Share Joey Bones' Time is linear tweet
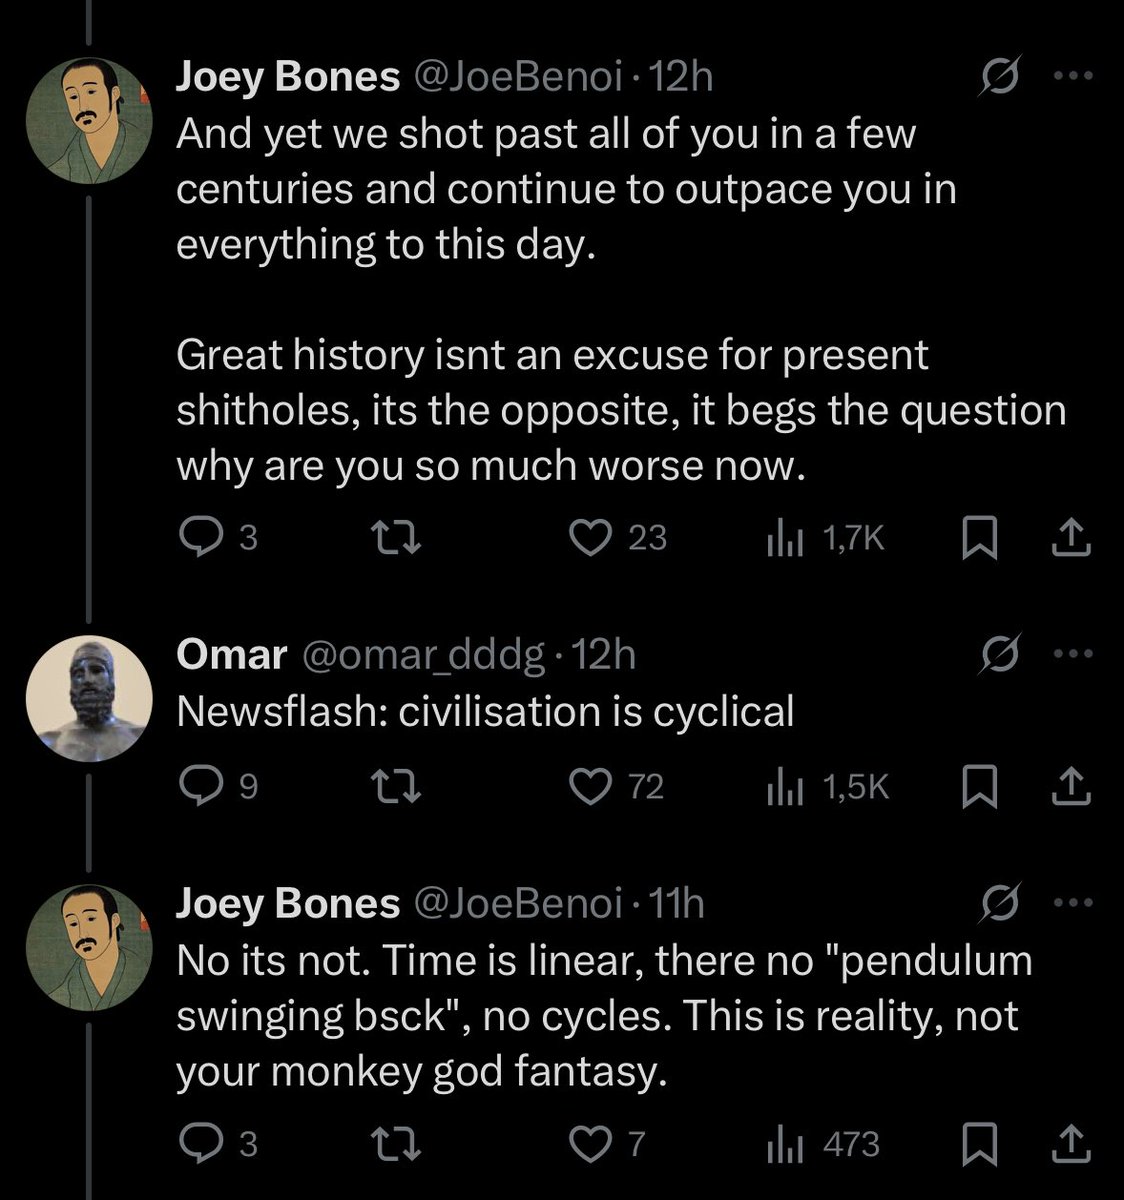1124x1200 pixels. coord(1071,1144)
